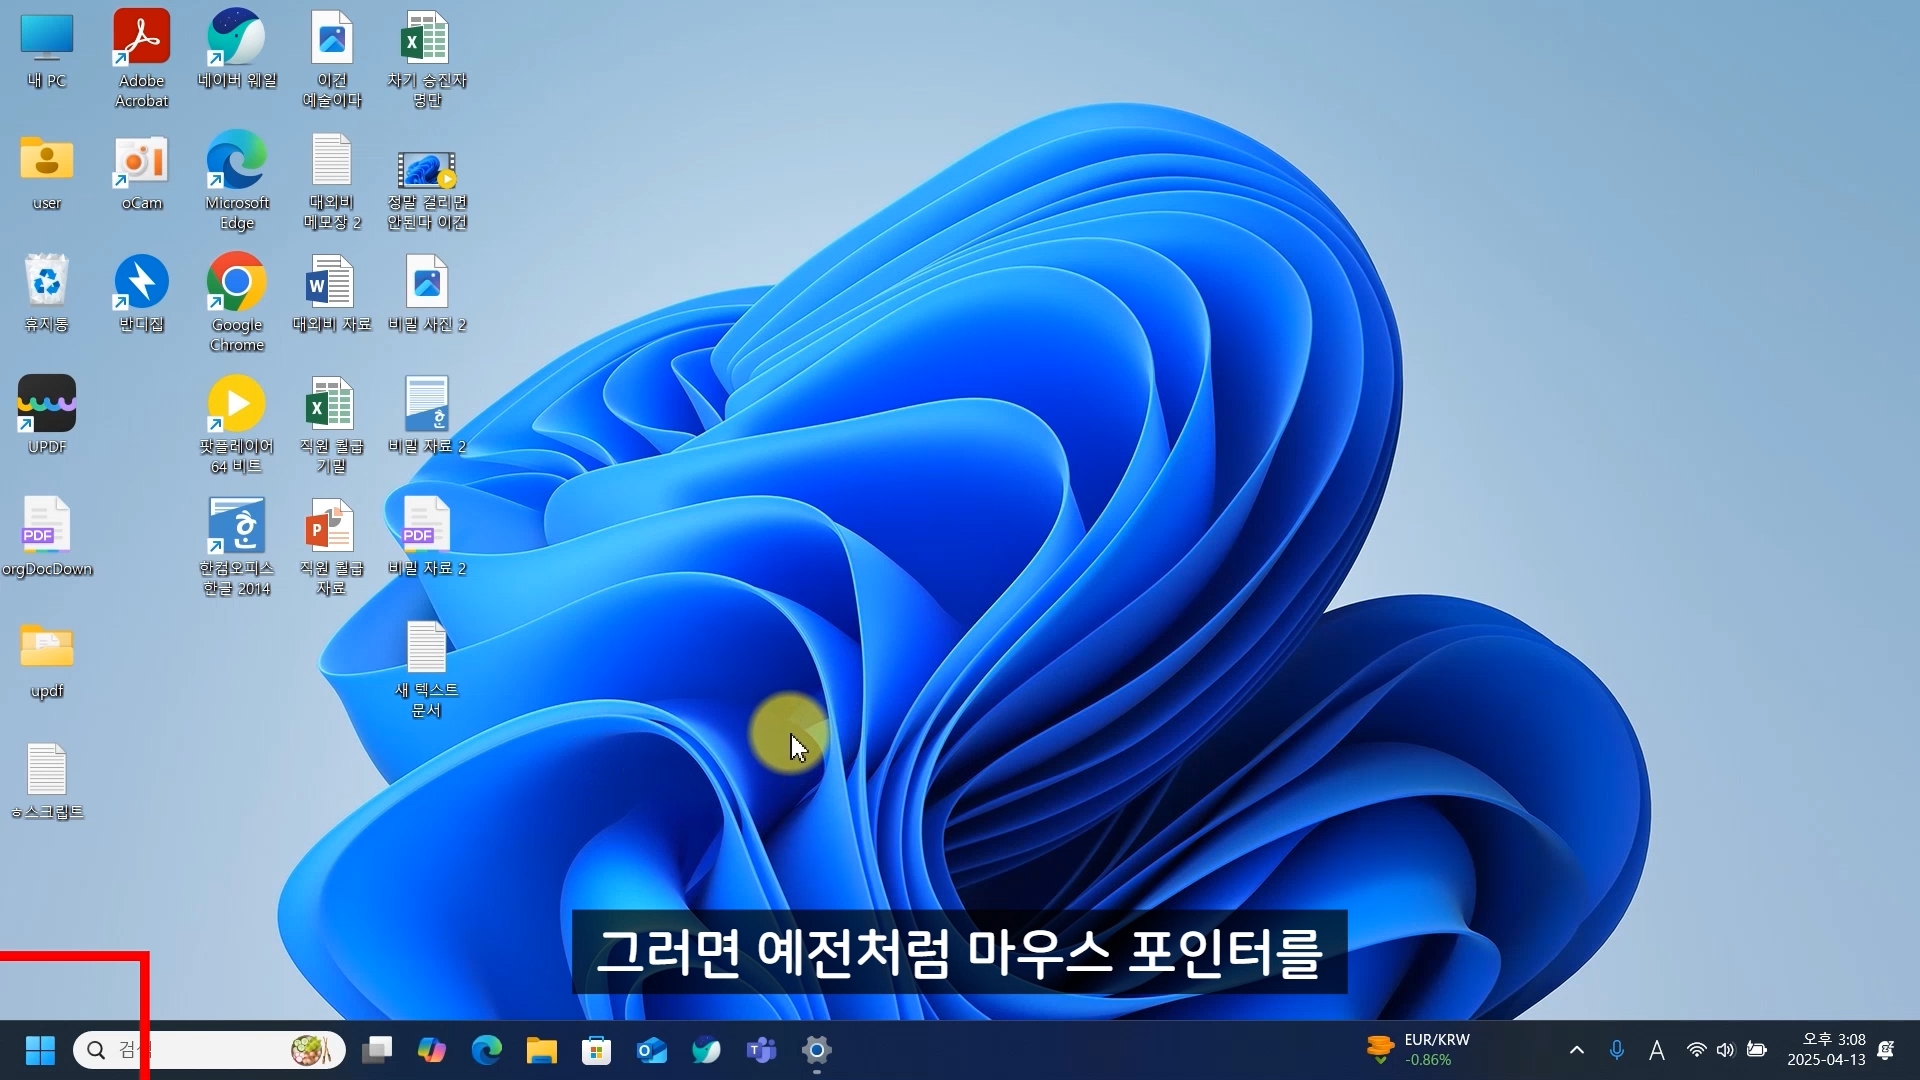Click the Bandizip desktop icon
Viewport: 1920px width, 1080px height.
[x=141, y=283]
